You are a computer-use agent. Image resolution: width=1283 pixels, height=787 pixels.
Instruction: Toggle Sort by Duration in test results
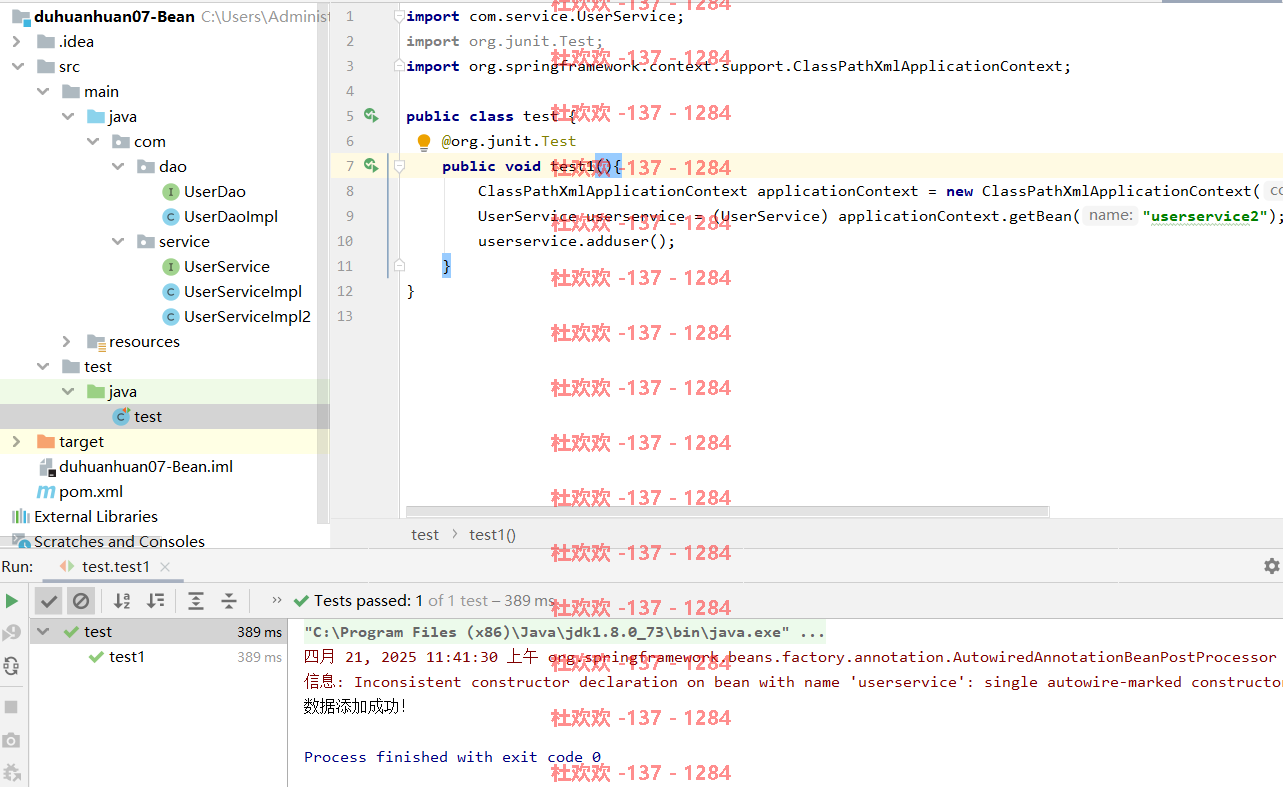(156, 601)
